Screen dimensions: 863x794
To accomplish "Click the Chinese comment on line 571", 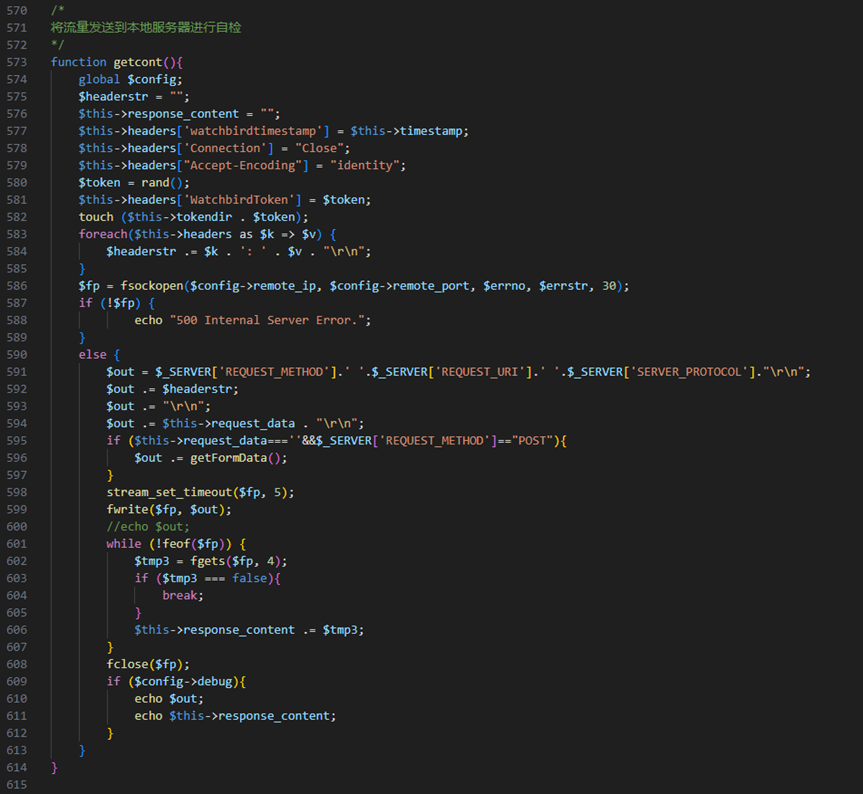I will click(x=146, y=28).
